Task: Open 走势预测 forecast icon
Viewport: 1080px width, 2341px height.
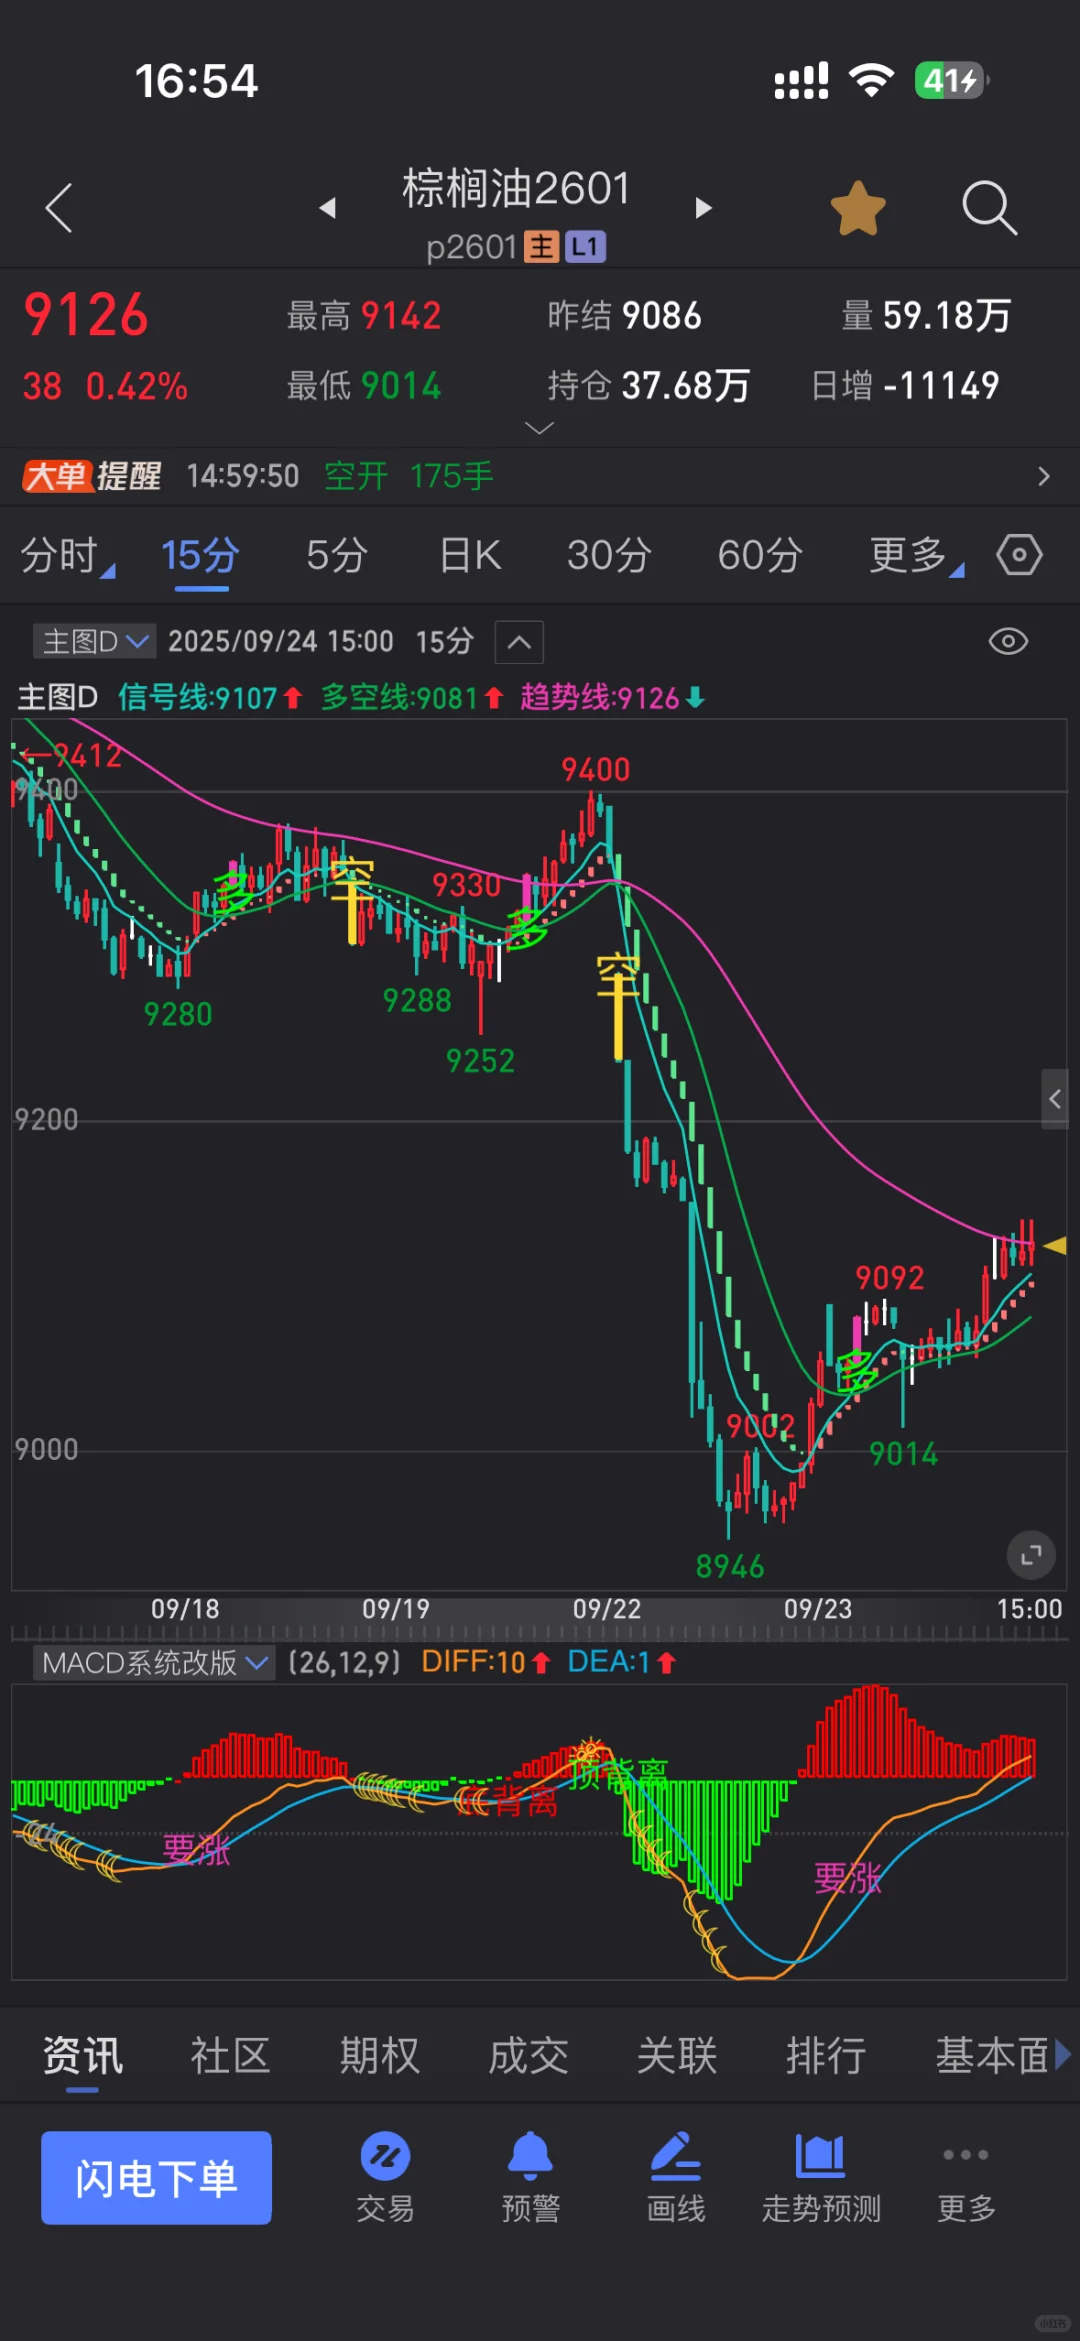Action: tap(821, 2177)
